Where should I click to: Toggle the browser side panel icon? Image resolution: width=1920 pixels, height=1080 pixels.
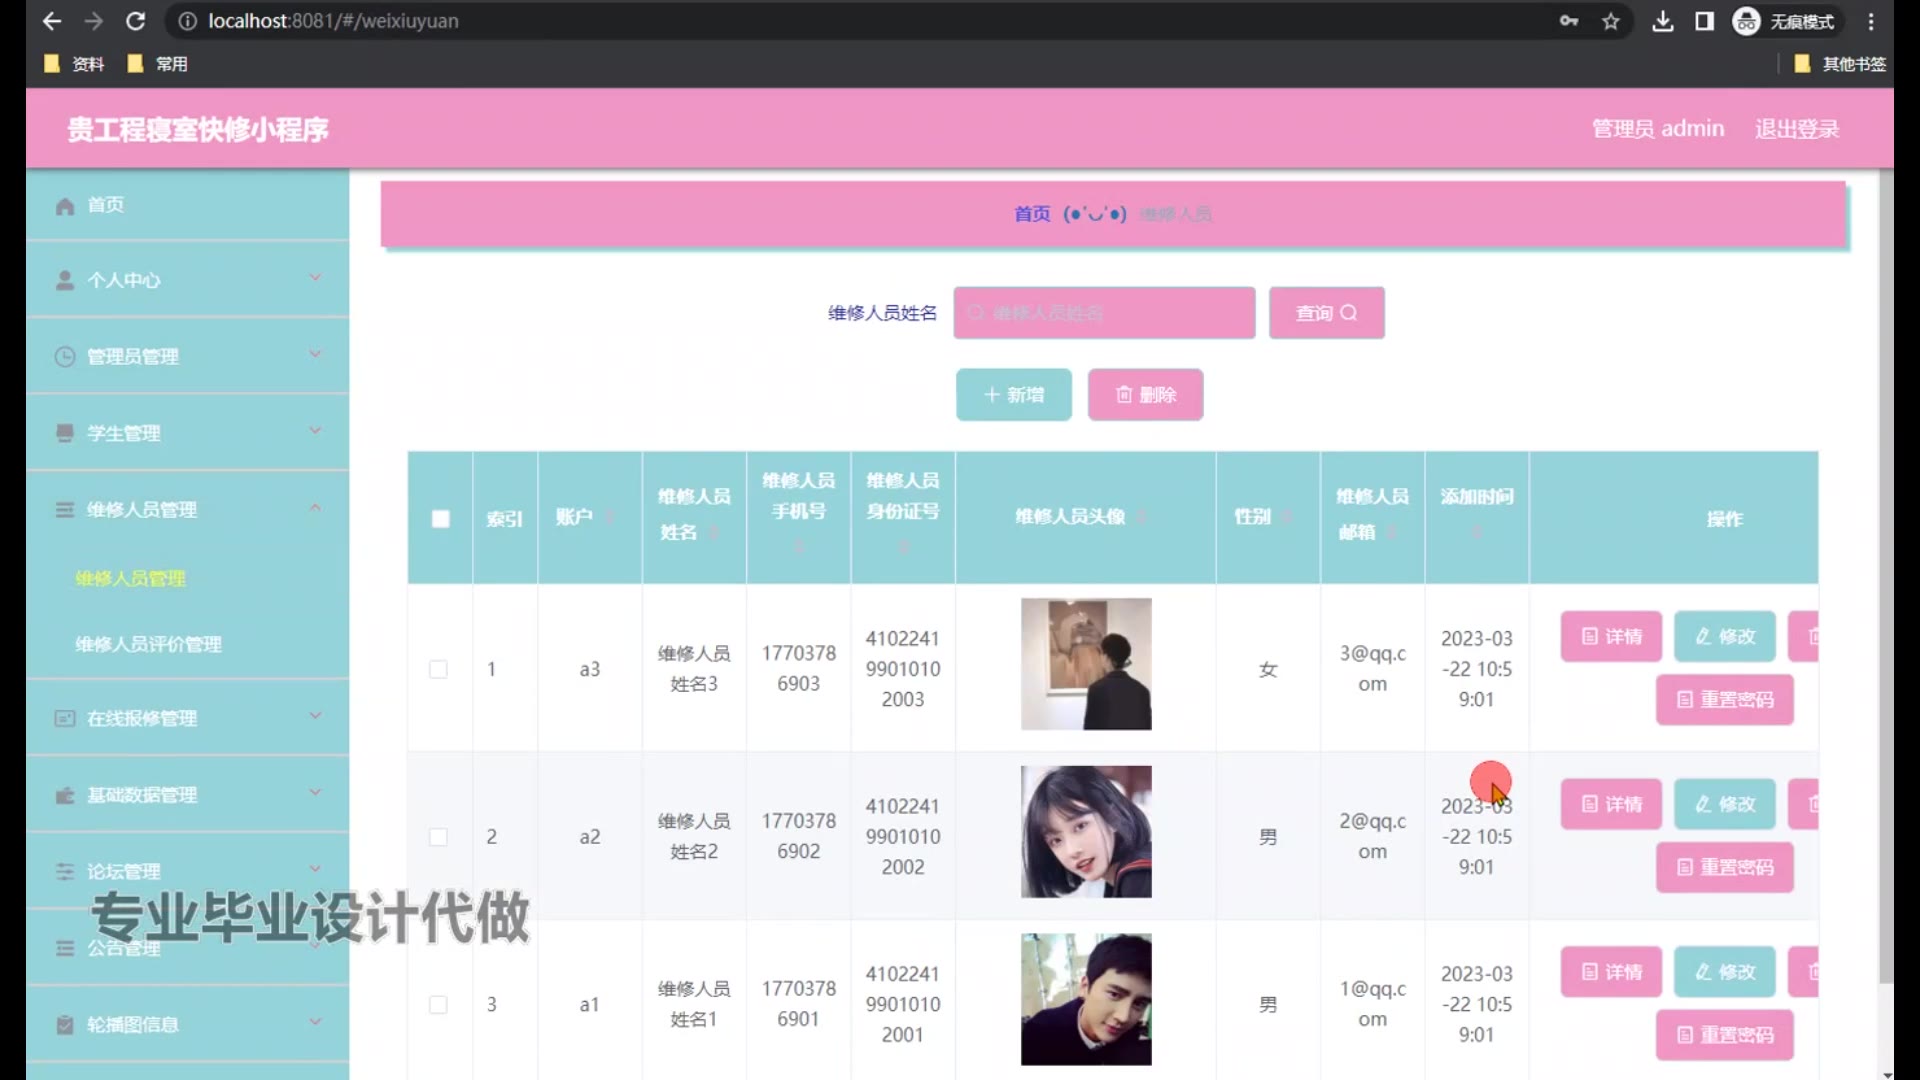[x=1704, y=21]
